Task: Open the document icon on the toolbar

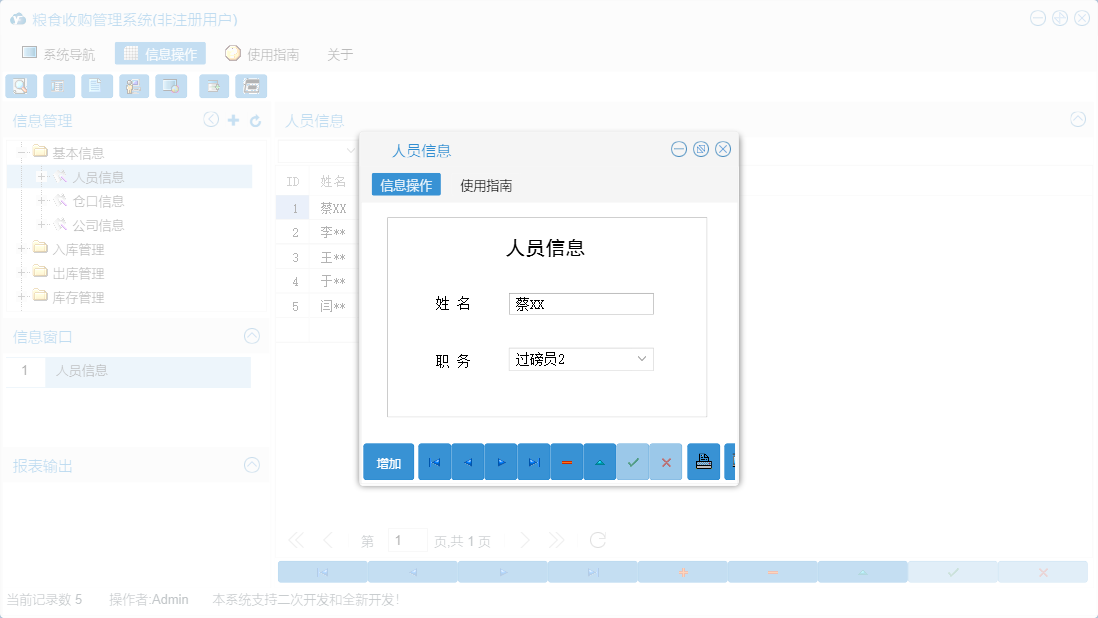Action: pos(96,86)
